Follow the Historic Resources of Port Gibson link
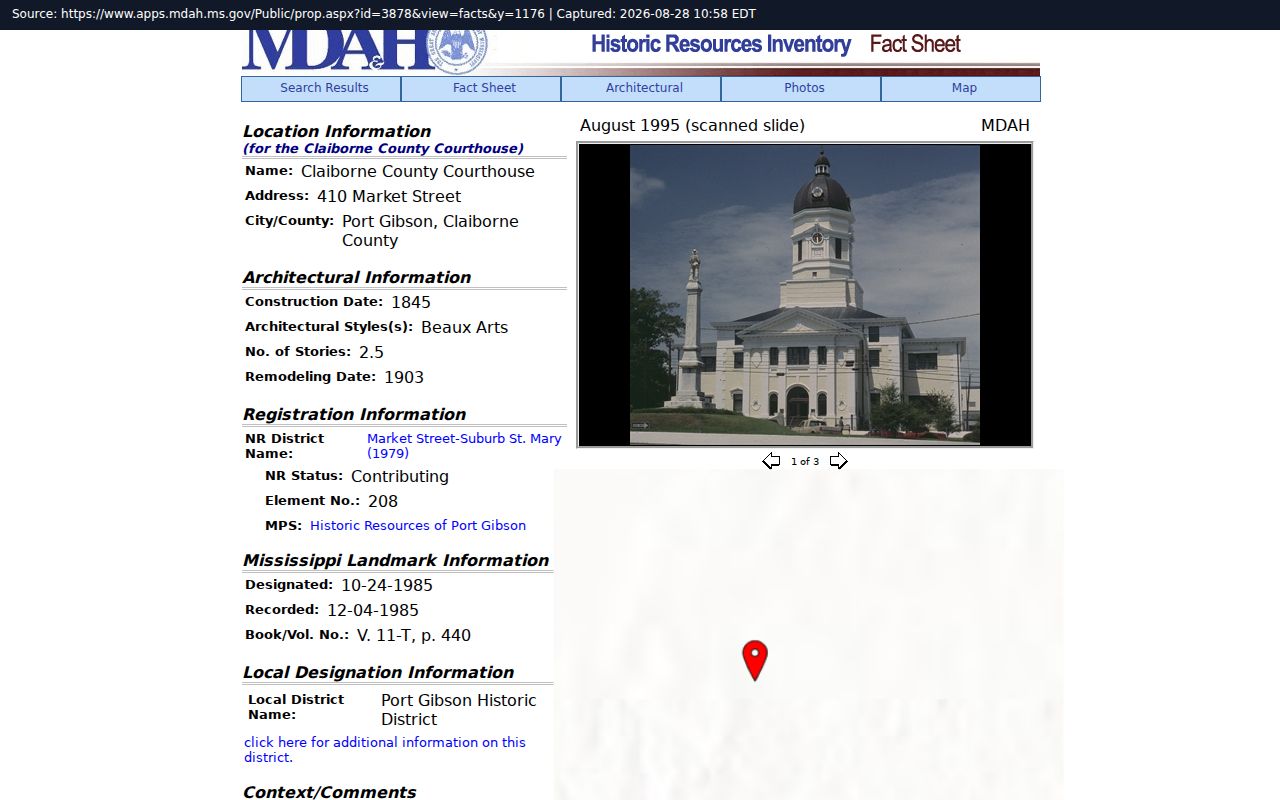The height and width of the screenshot is (800, 1280). [418, 526]
